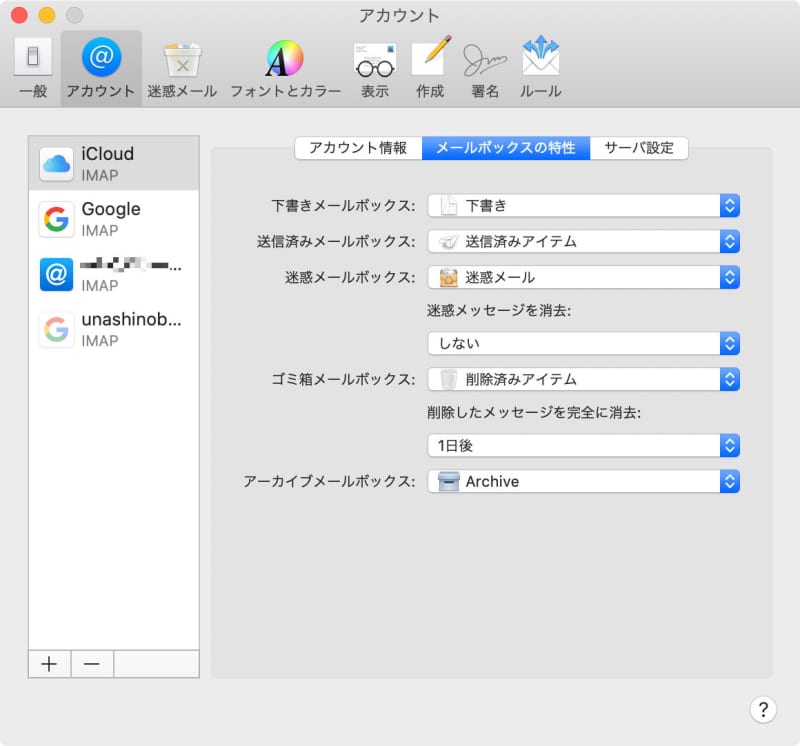Viewport: 800px width, 746px height.
Task: Click the ゴミ箱メールボックス: label
Action: point(343,379)
